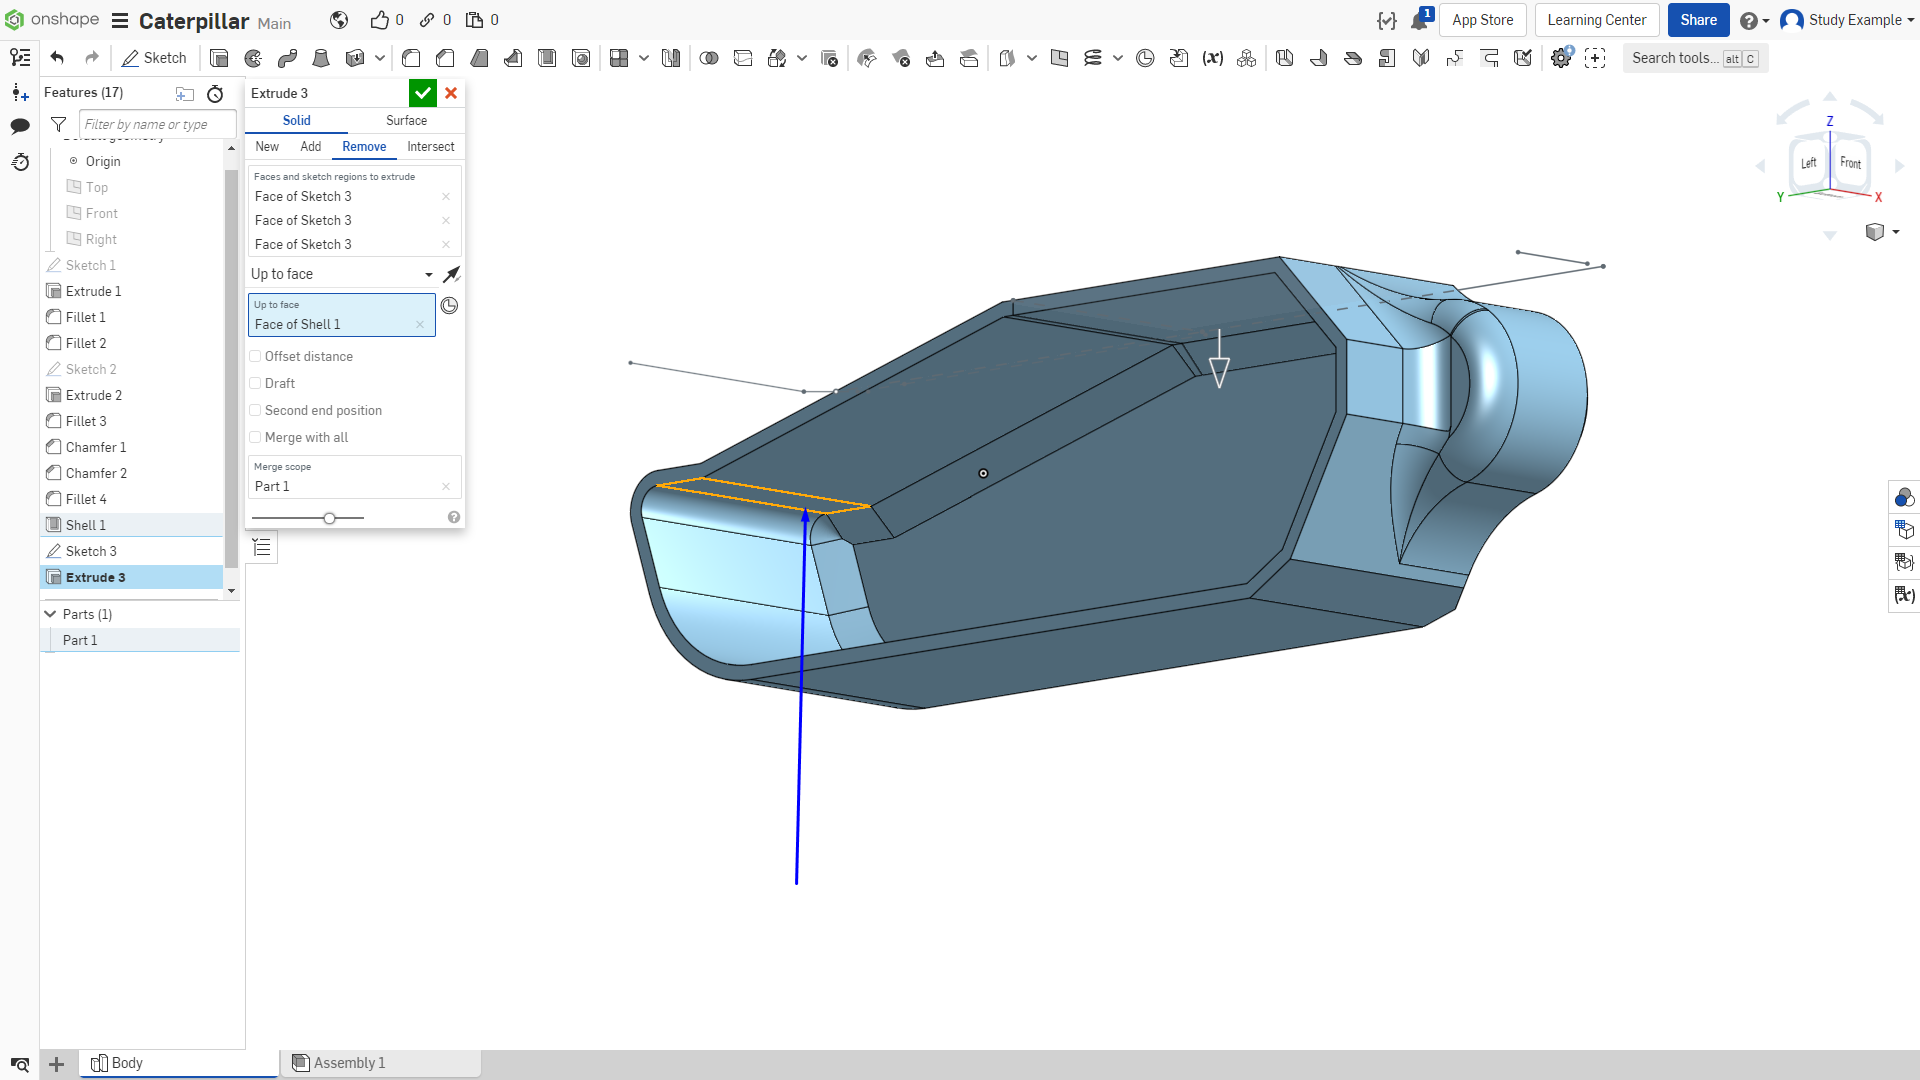Select the Split tool

point(743,58)
